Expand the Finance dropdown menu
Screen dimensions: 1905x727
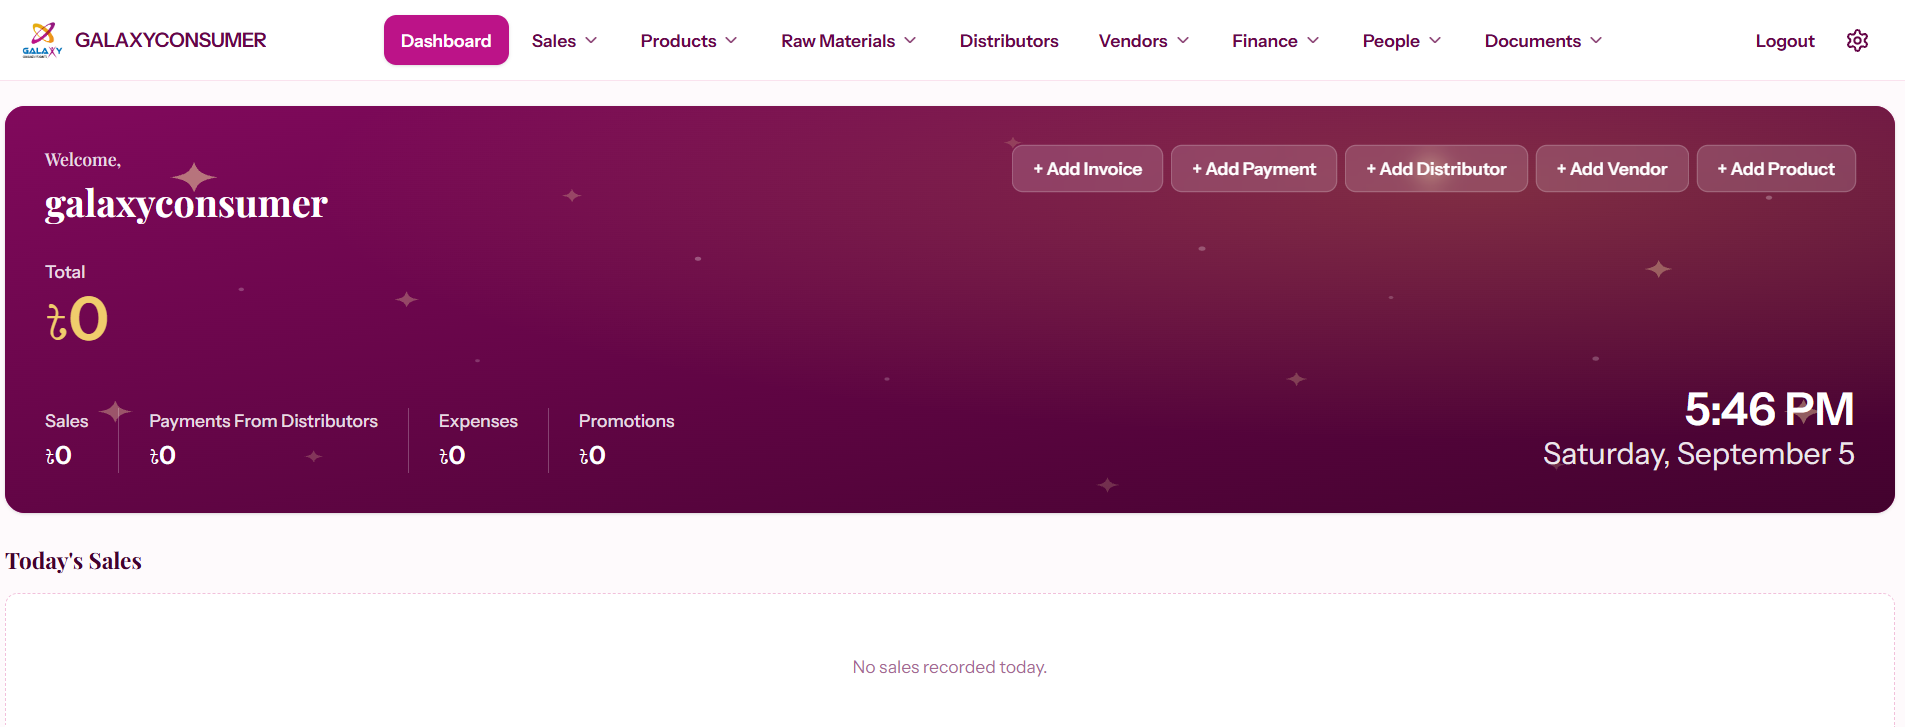[x=1275, y=41]
